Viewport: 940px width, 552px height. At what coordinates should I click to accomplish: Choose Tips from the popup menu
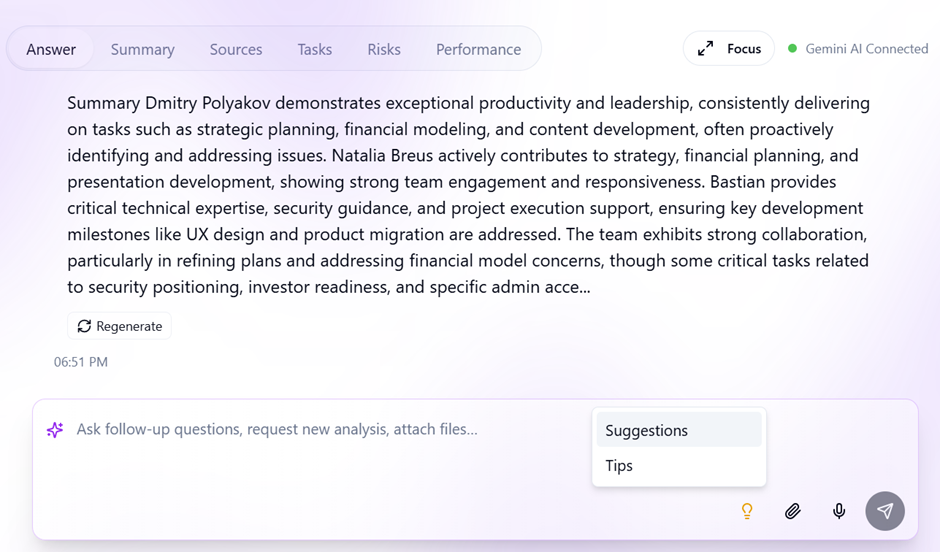pos(679,465)
